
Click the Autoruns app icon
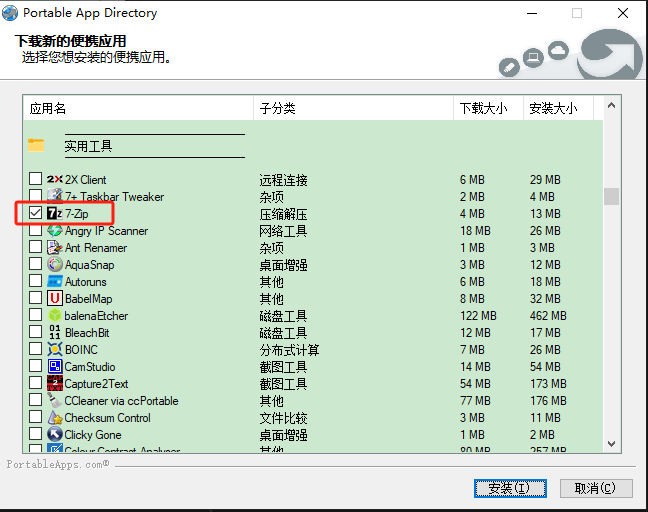(55, 281)
